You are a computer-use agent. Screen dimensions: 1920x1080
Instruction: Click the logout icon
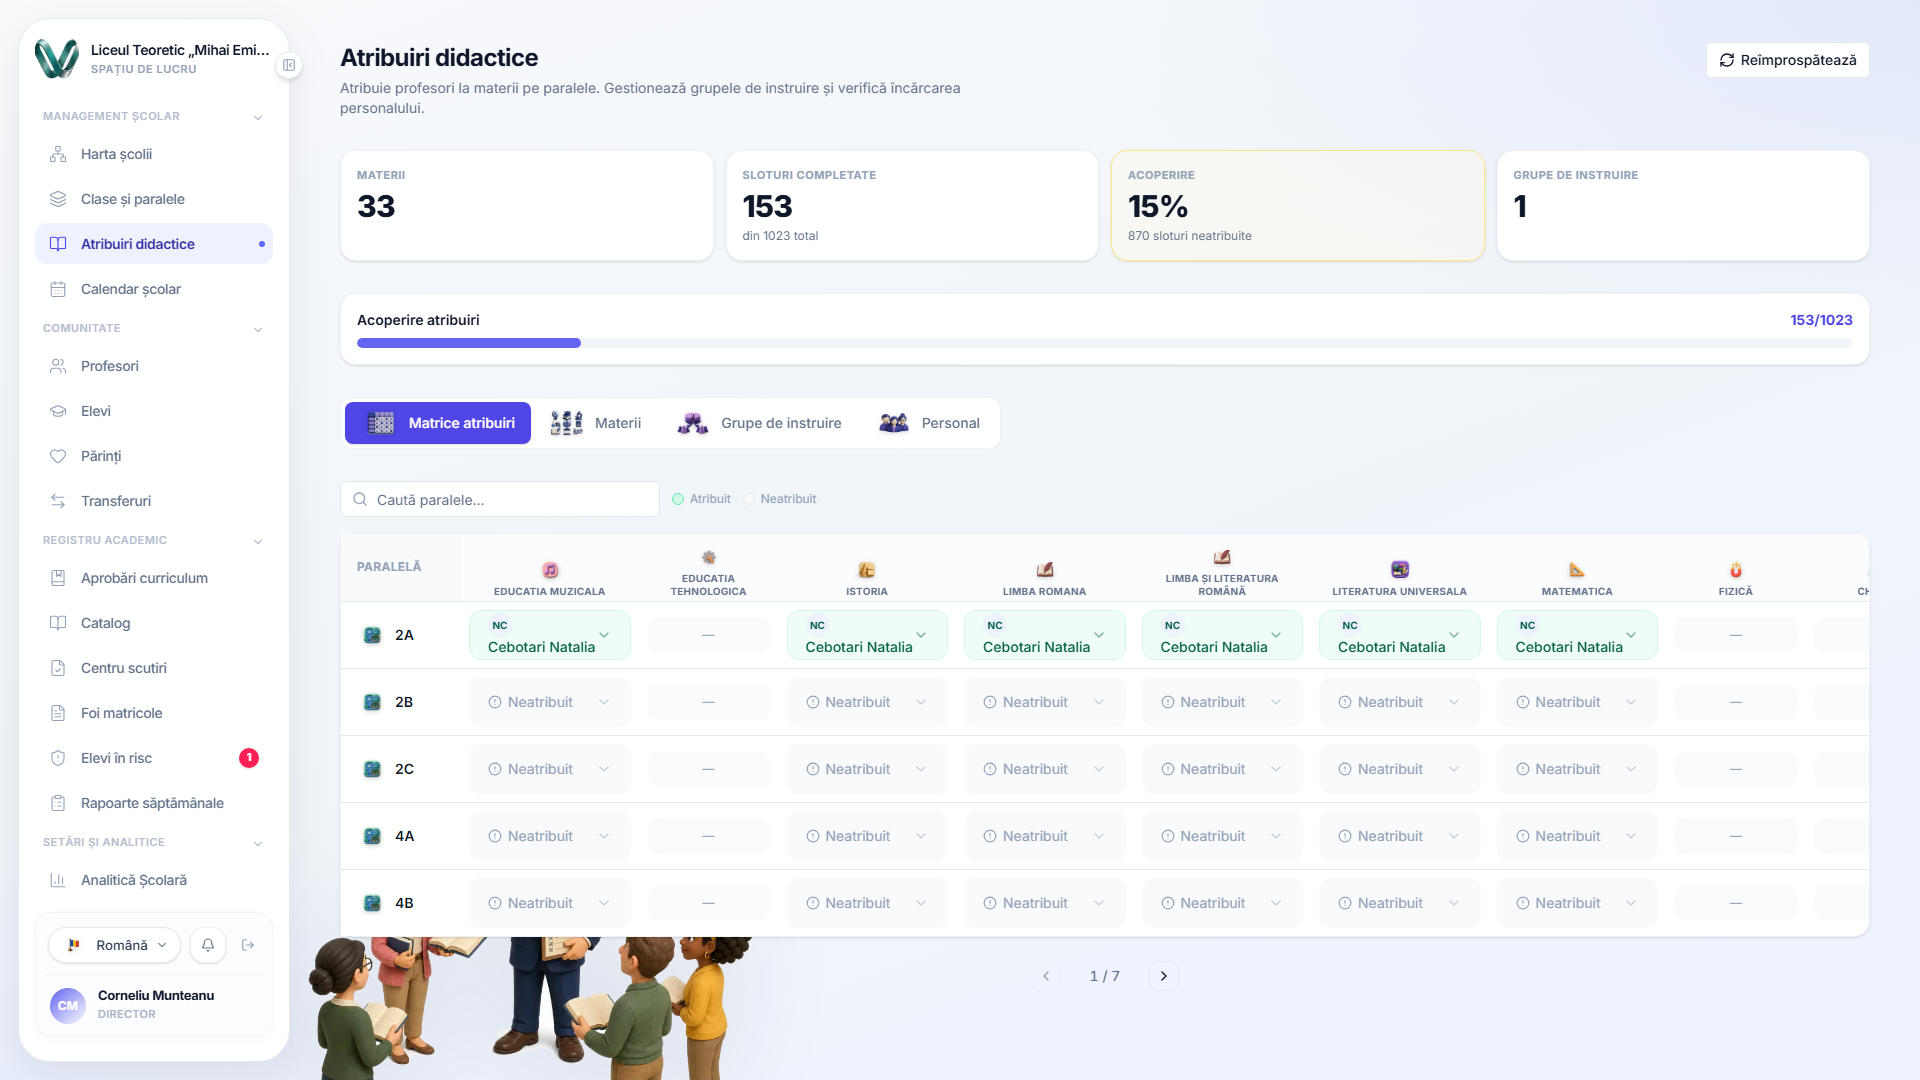[248, 945]
